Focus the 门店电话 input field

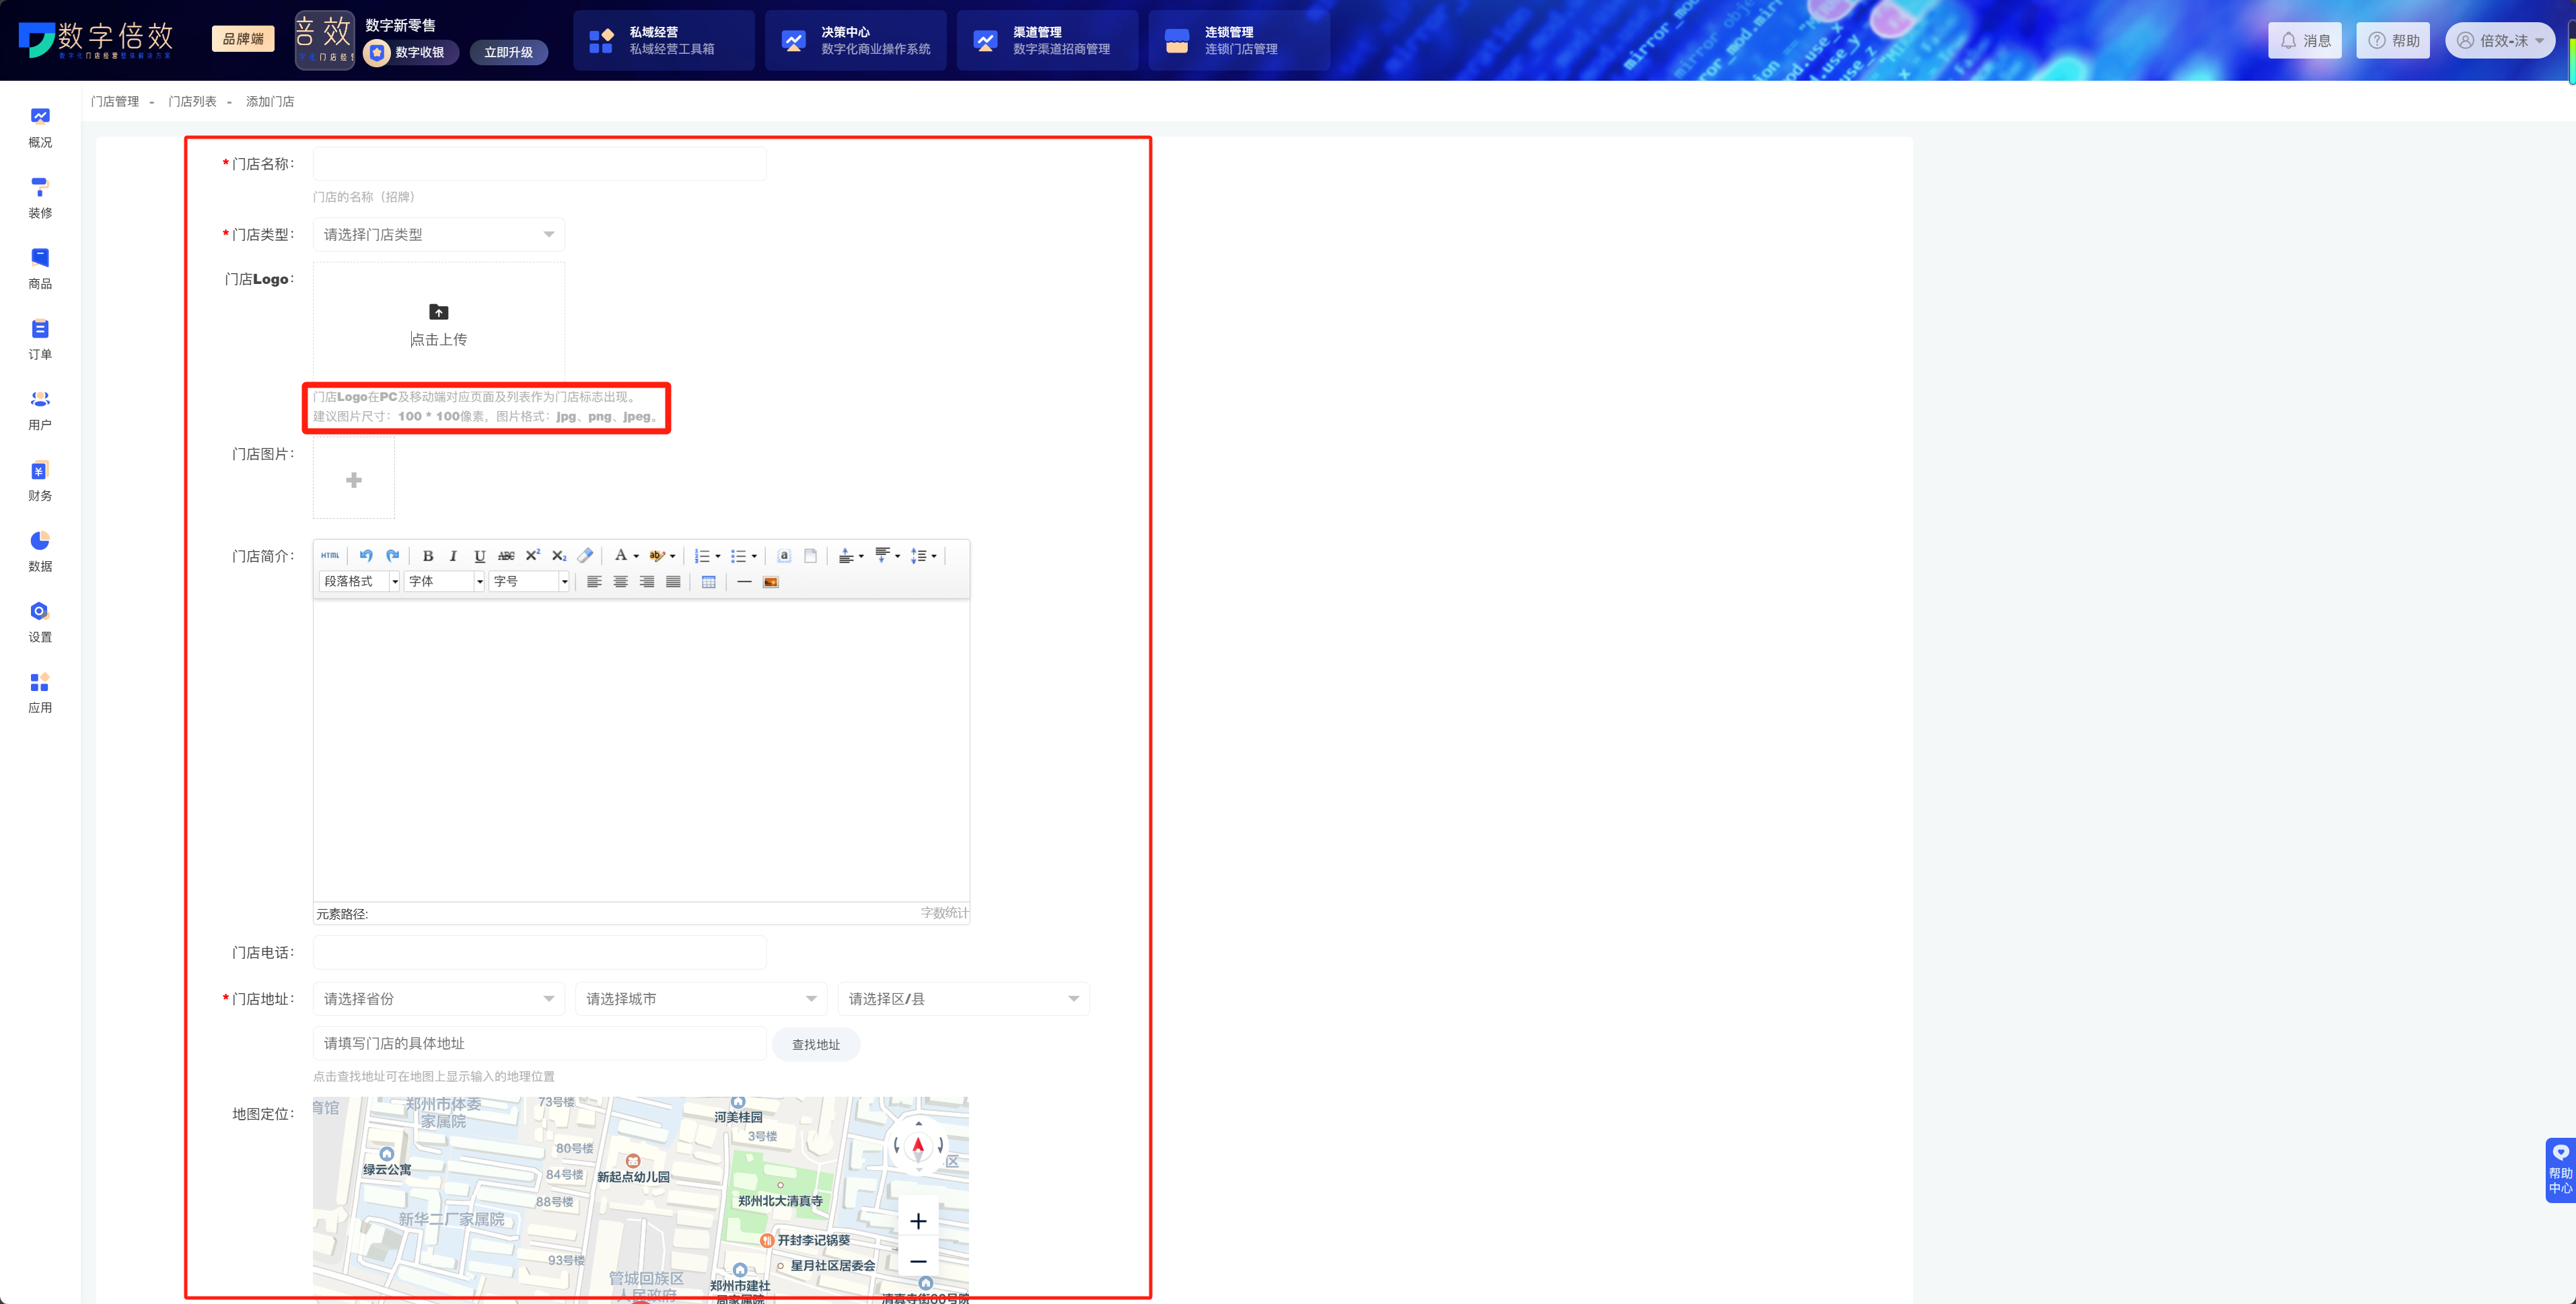[540, 952]
